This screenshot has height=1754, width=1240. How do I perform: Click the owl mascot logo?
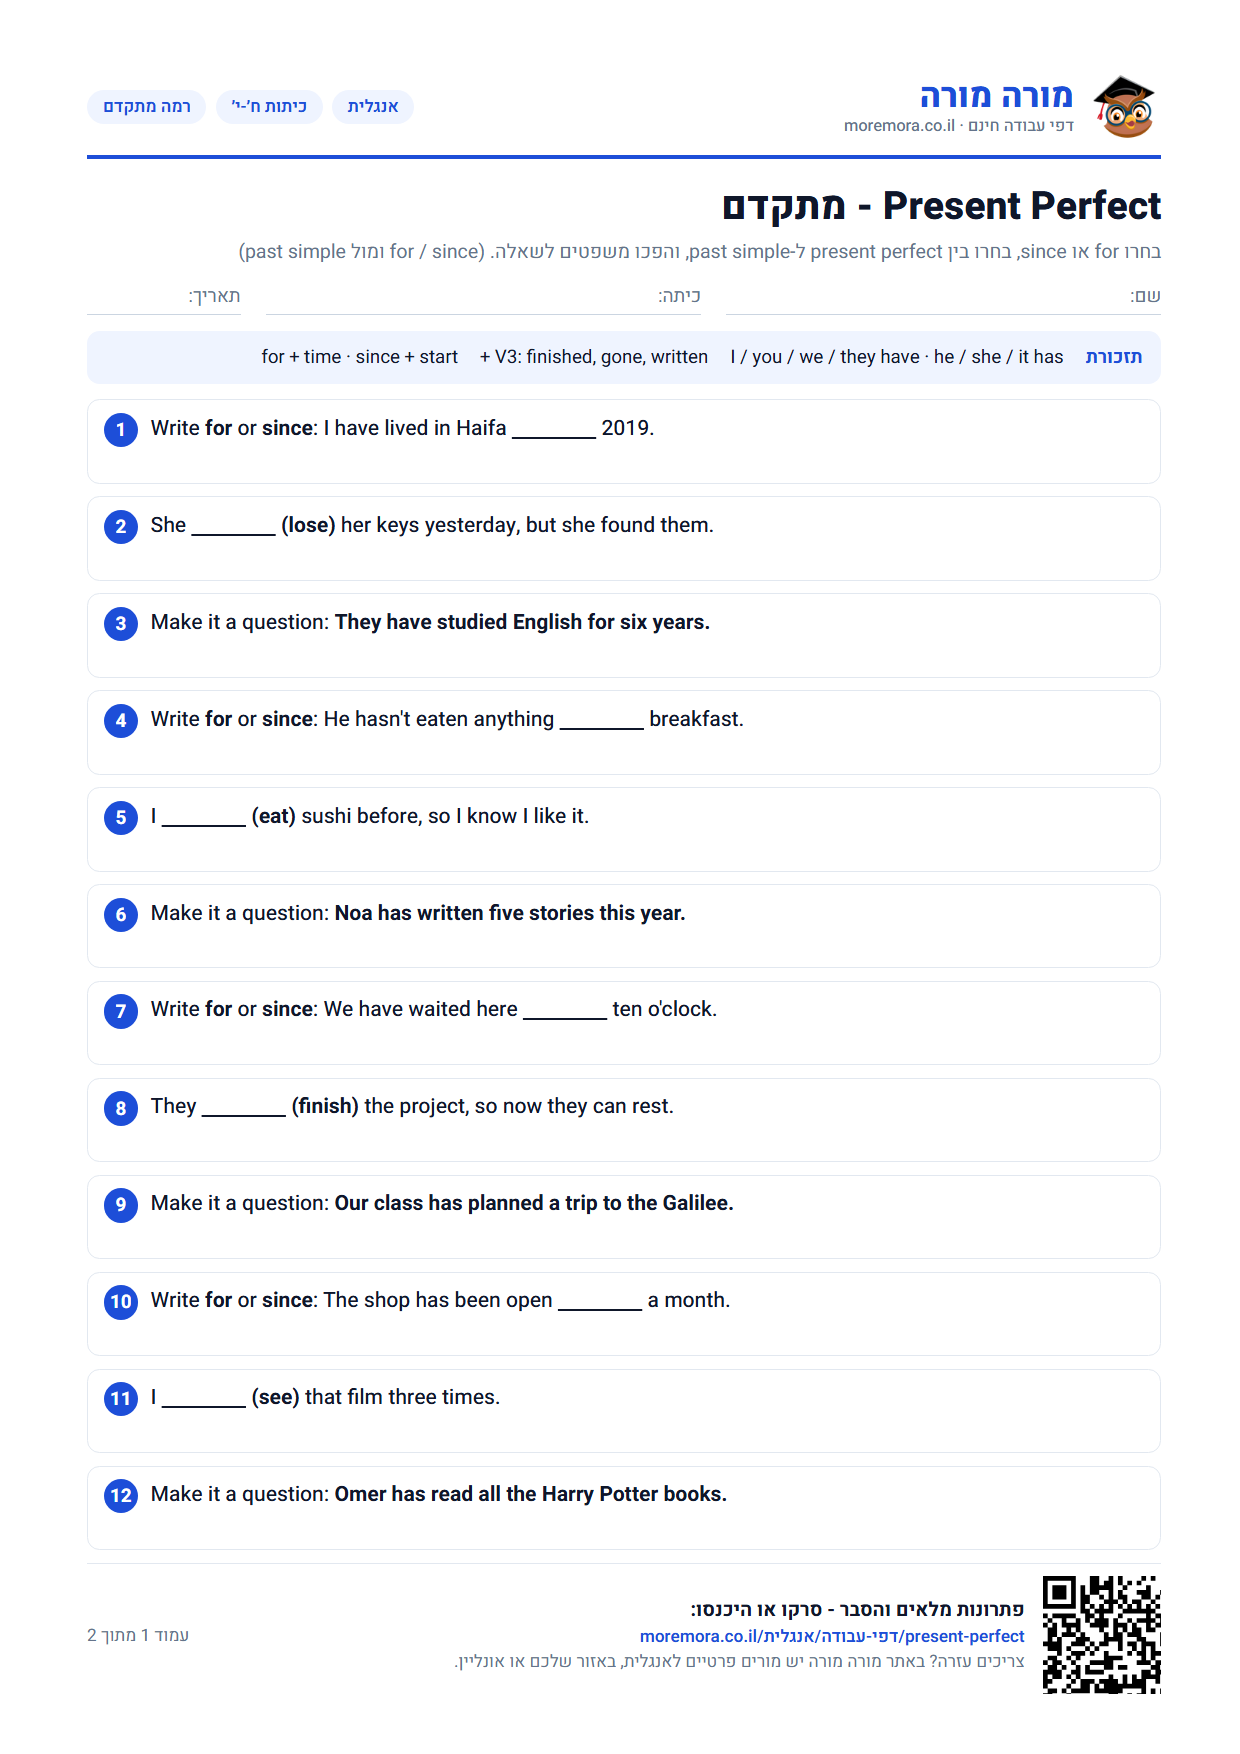[1124, 107]
